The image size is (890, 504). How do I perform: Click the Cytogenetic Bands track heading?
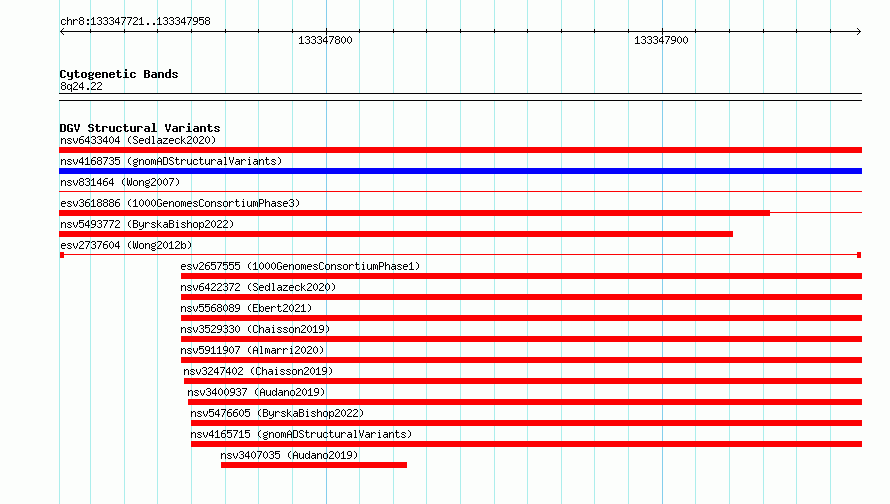tap(119, 74)
